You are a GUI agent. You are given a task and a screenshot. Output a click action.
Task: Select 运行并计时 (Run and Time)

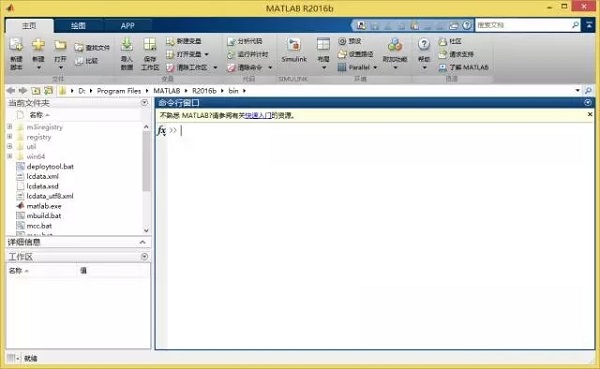(x=248, y=54)
